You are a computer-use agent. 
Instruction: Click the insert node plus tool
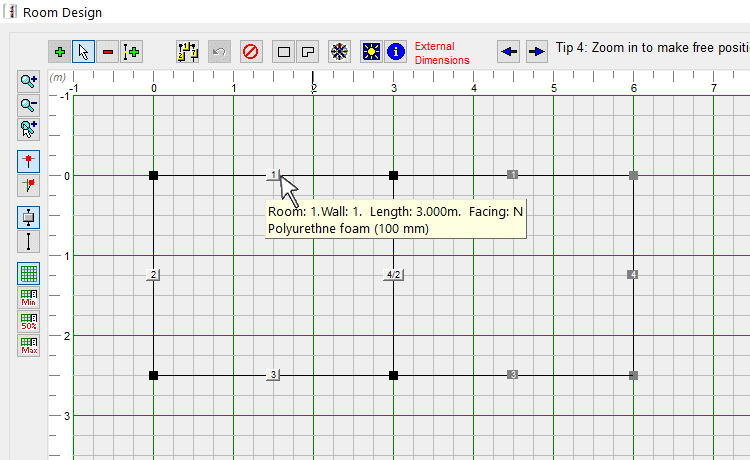(x=132, y=52)
